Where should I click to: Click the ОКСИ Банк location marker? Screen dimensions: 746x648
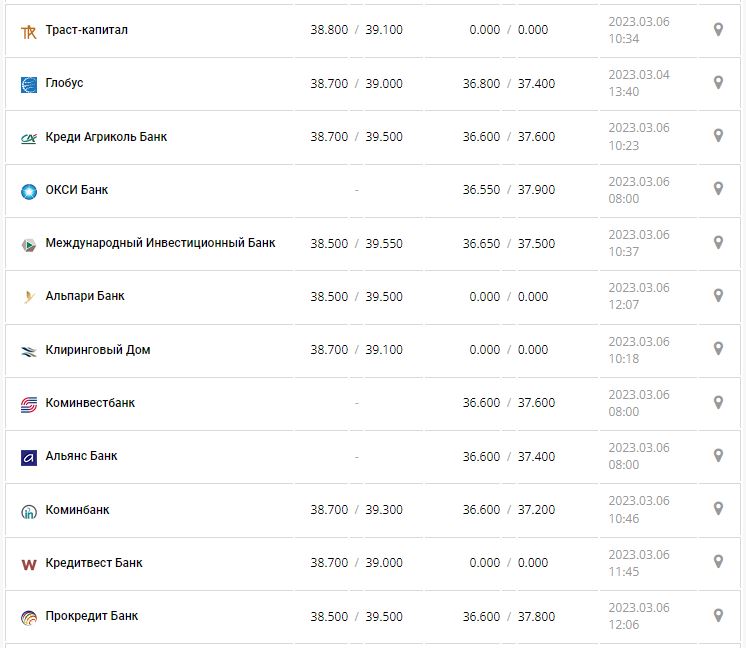(x=718, y=189)
